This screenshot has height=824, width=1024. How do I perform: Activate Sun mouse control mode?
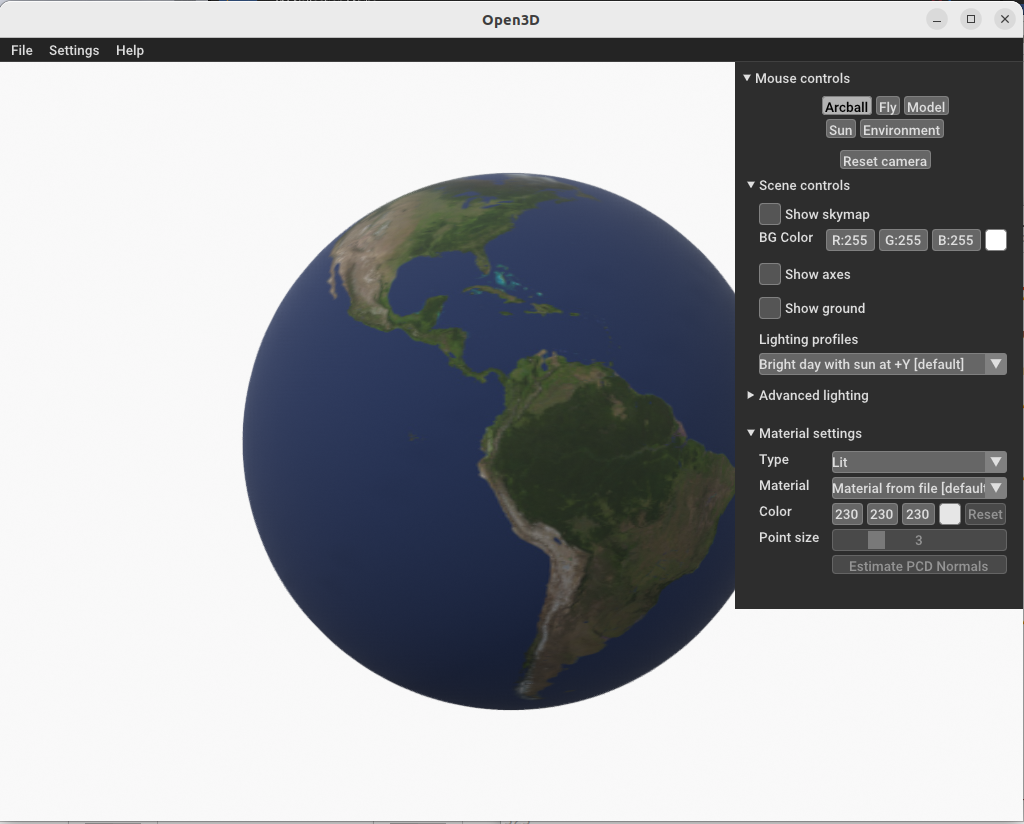tap(840, 130)
